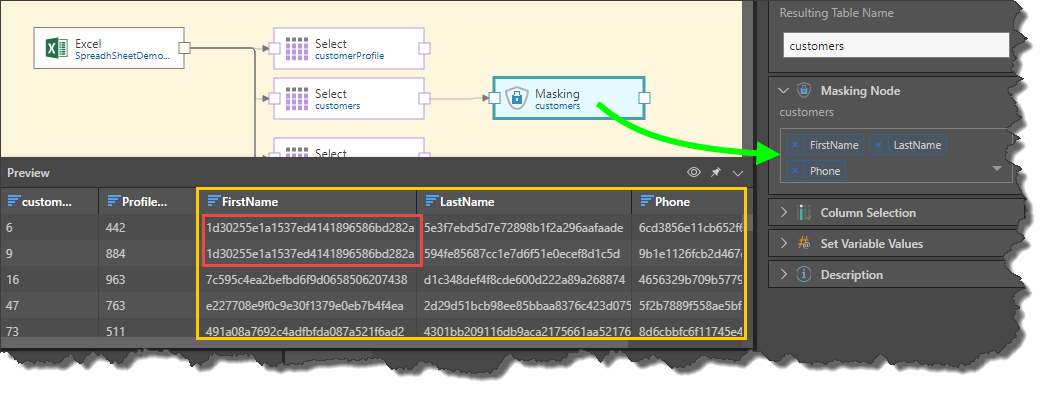The height and width of the screenshot is (394, 1050).
Task: Pin the Preview panel
Action: coord(716,173)
